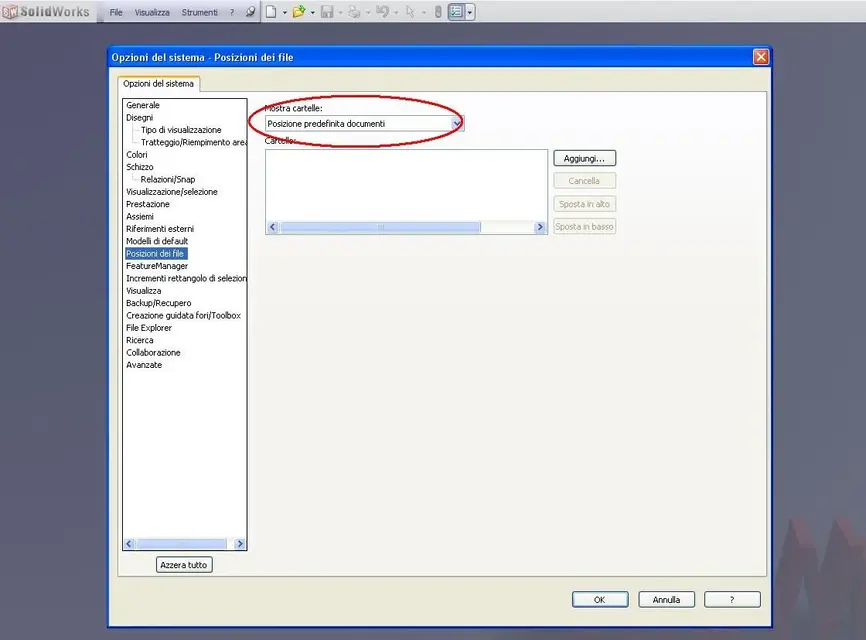Click the options tree horizontal scrollbar thumb
The width and height of the screenshot is (866, 640).
pos(182,544)
